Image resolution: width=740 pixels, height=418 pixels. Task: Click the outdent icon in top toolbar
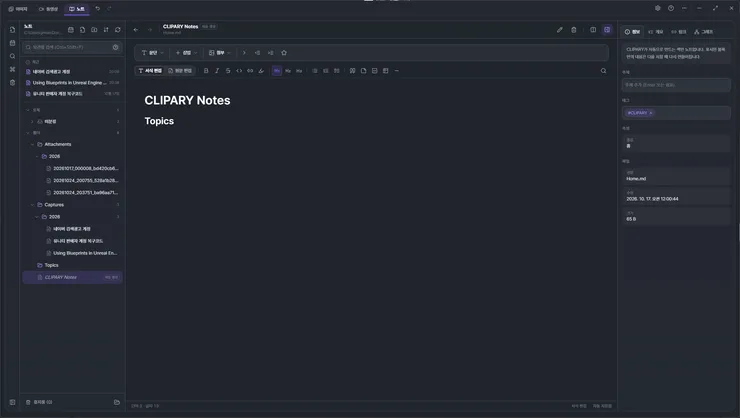(257, 53)
